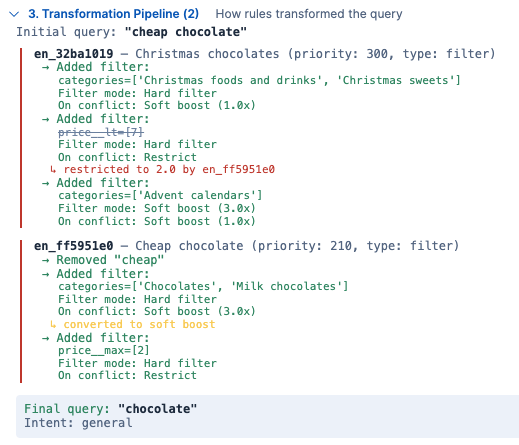Open the '3. Transformation Pipeline (2)' heading
Image resolution: width=519 pixels, height=445 pixels.
(x=113, y=14)
